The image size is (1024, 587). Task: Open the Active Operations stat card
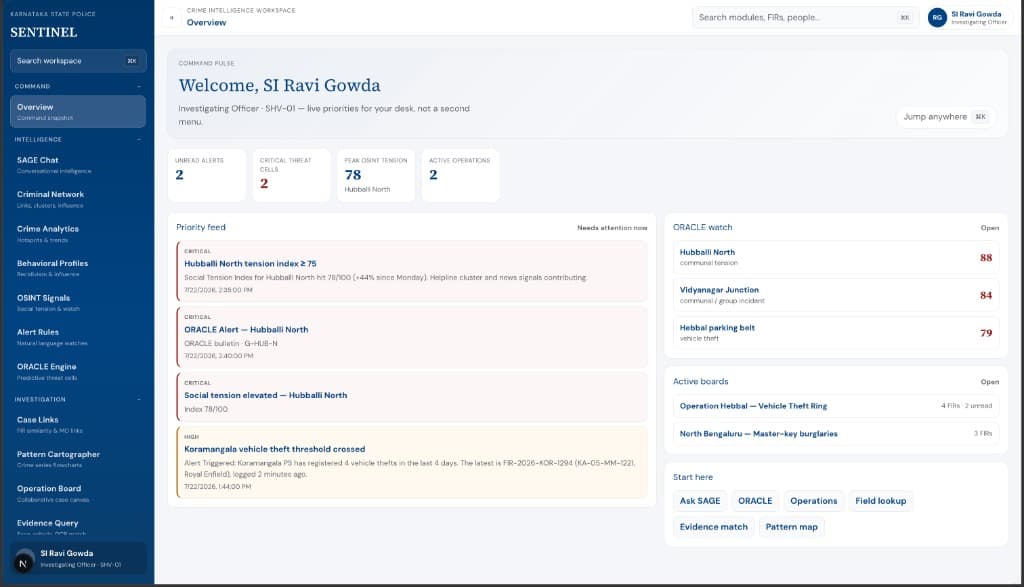460,175
